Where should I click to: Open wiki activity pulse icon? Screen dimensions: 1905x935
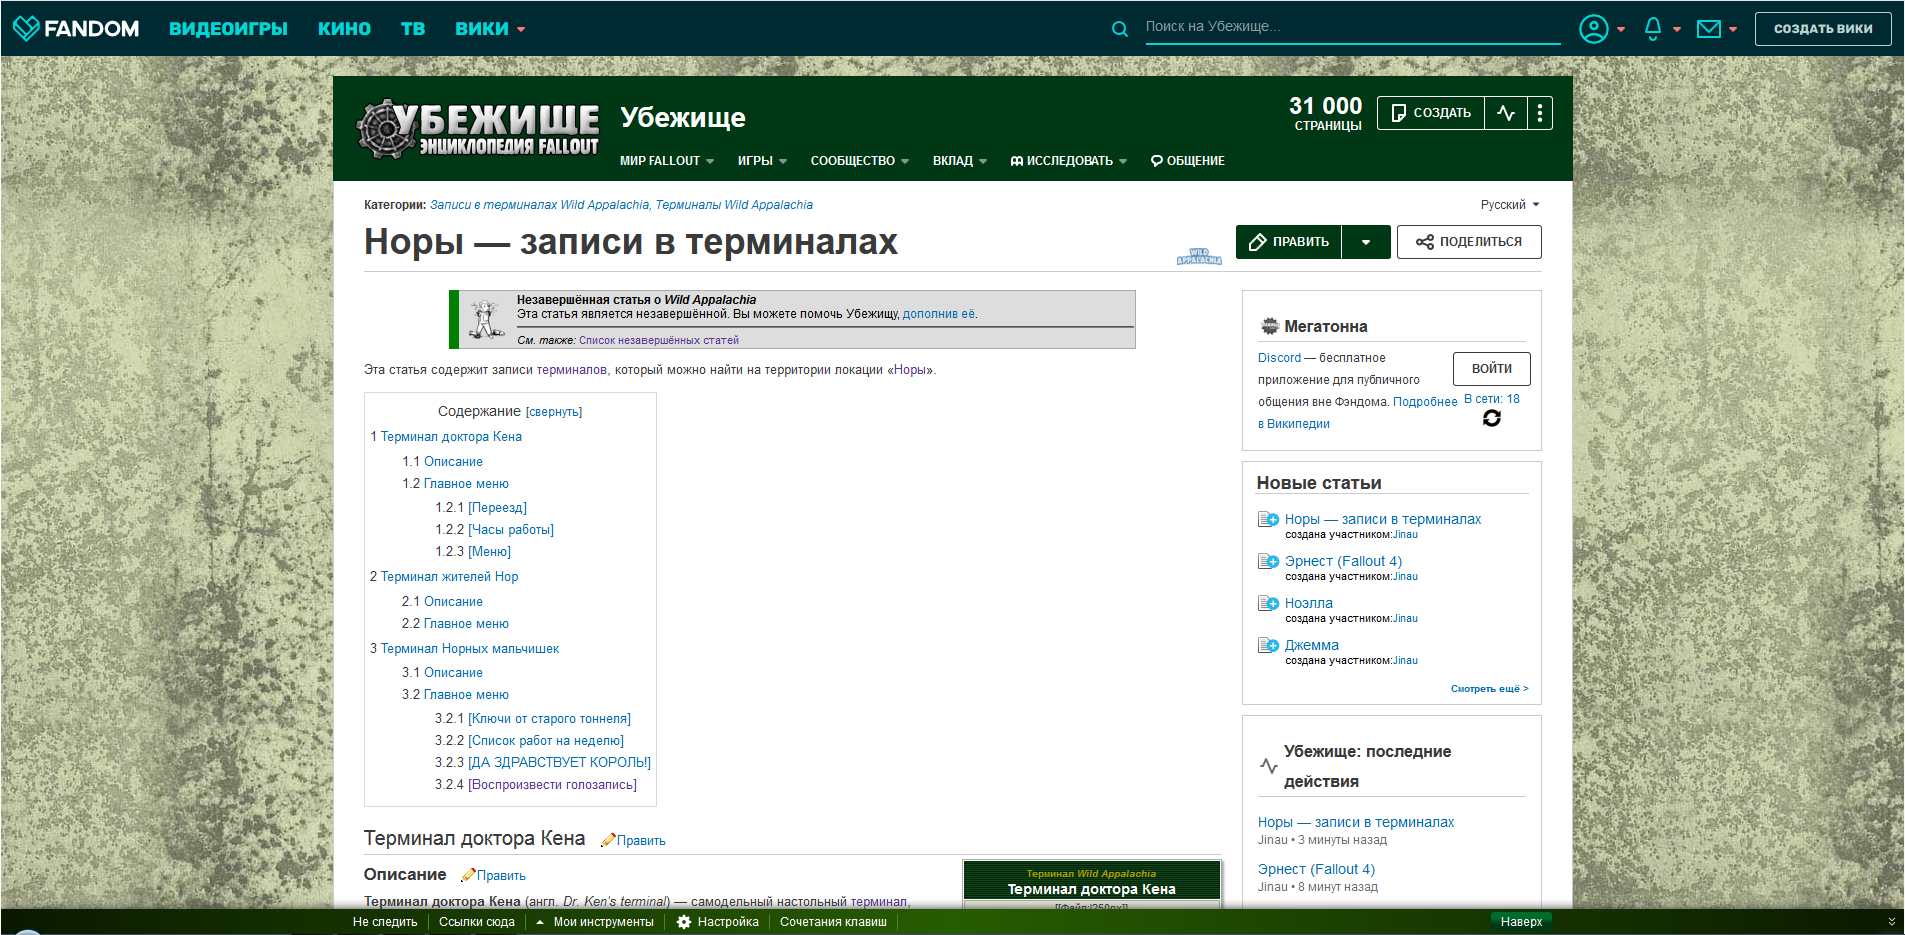(x=1506, y=113)
